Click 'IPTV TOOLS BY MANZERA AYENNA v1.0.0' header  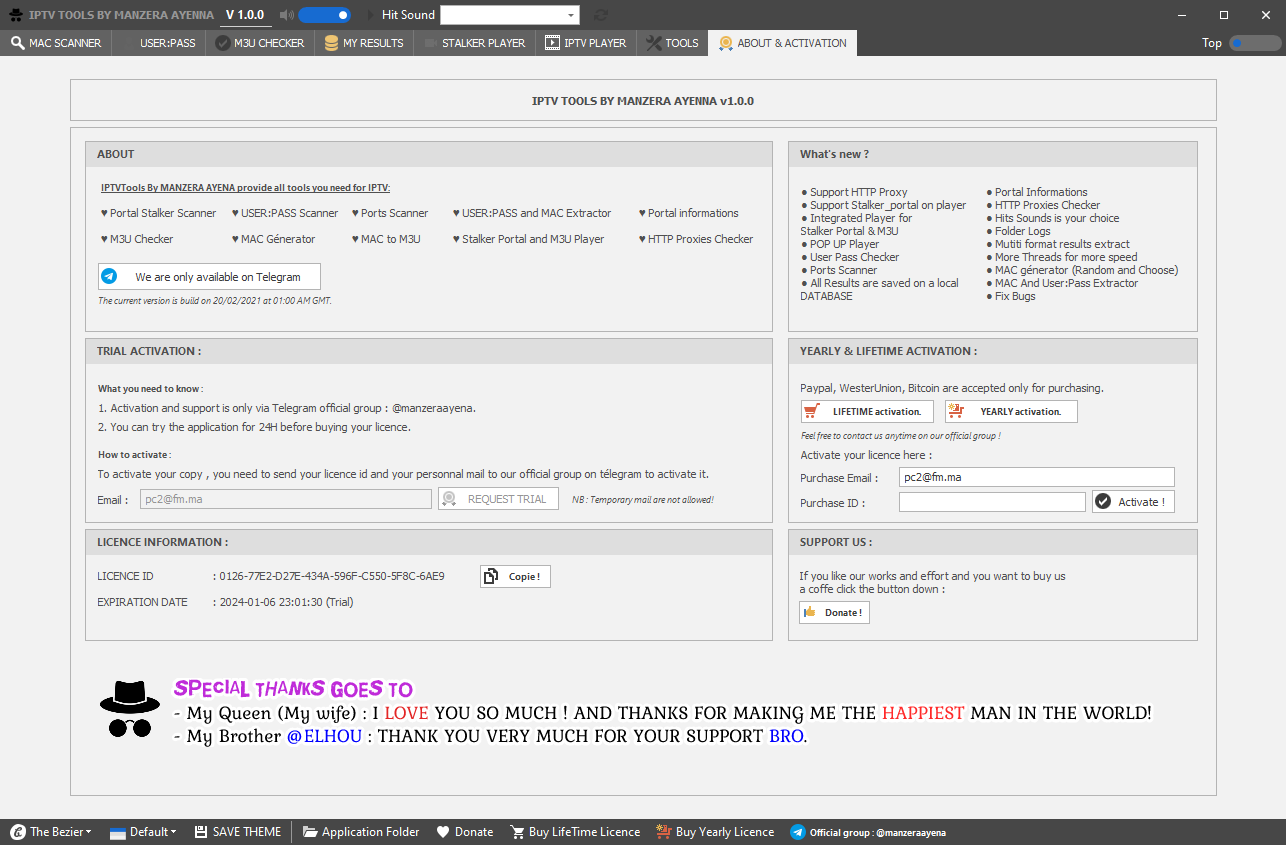(x=643, y=101)
